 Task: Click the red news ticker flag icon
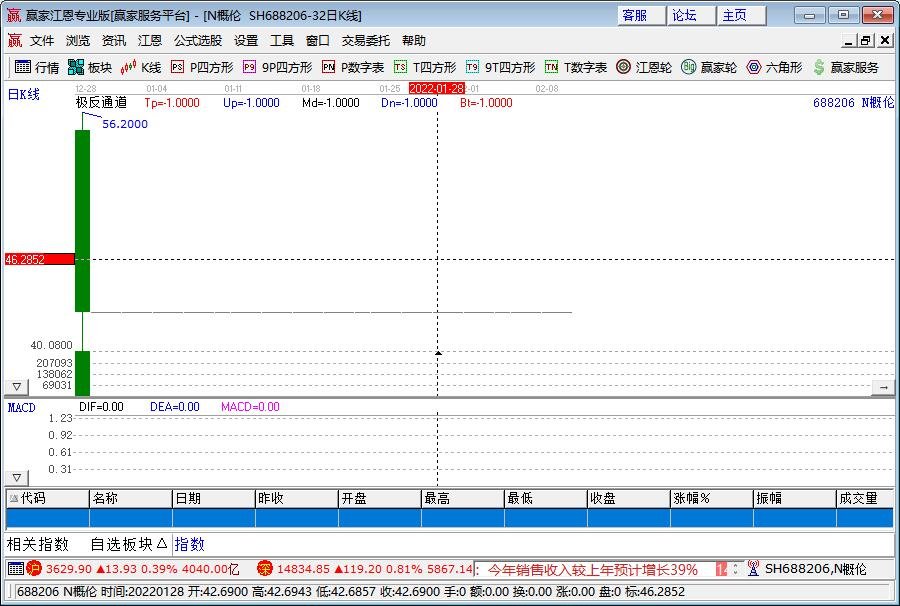(x=721, y=569)
